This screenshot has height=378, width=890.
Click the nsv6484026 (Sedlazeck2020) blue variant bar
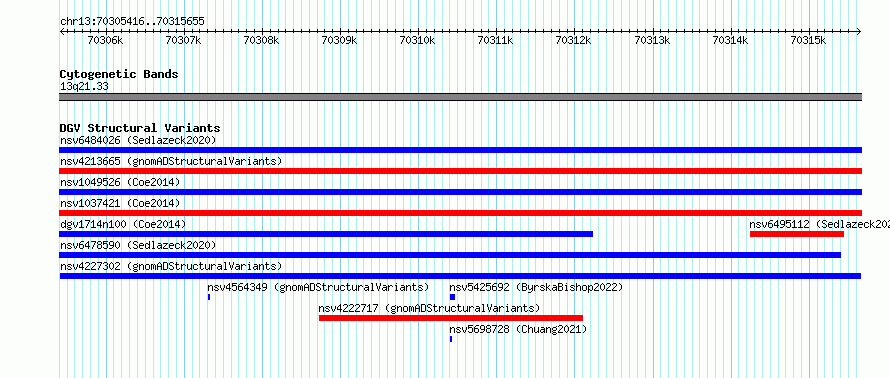pos(460,150)
